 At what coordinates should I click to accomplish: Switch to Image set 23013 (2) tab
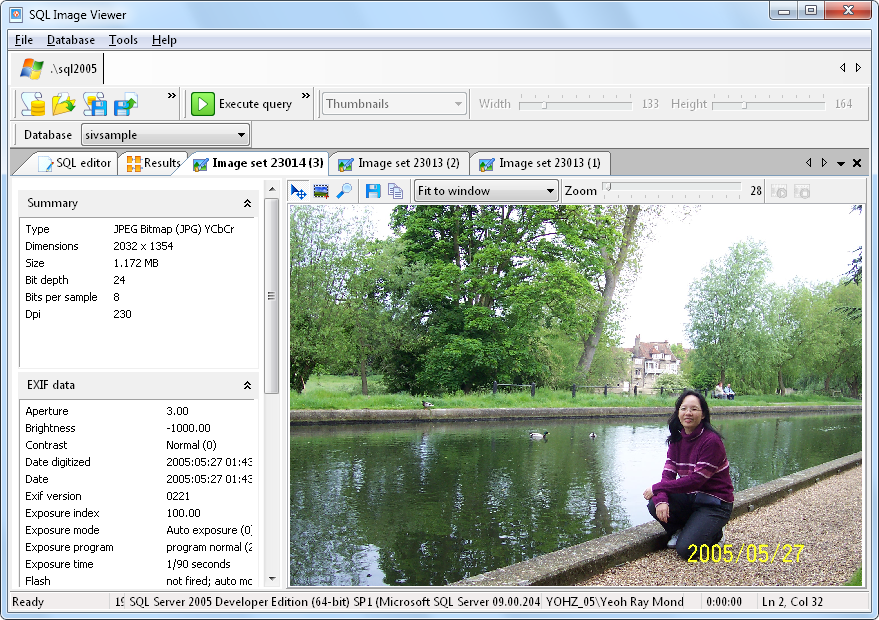(x=399, y=163)
